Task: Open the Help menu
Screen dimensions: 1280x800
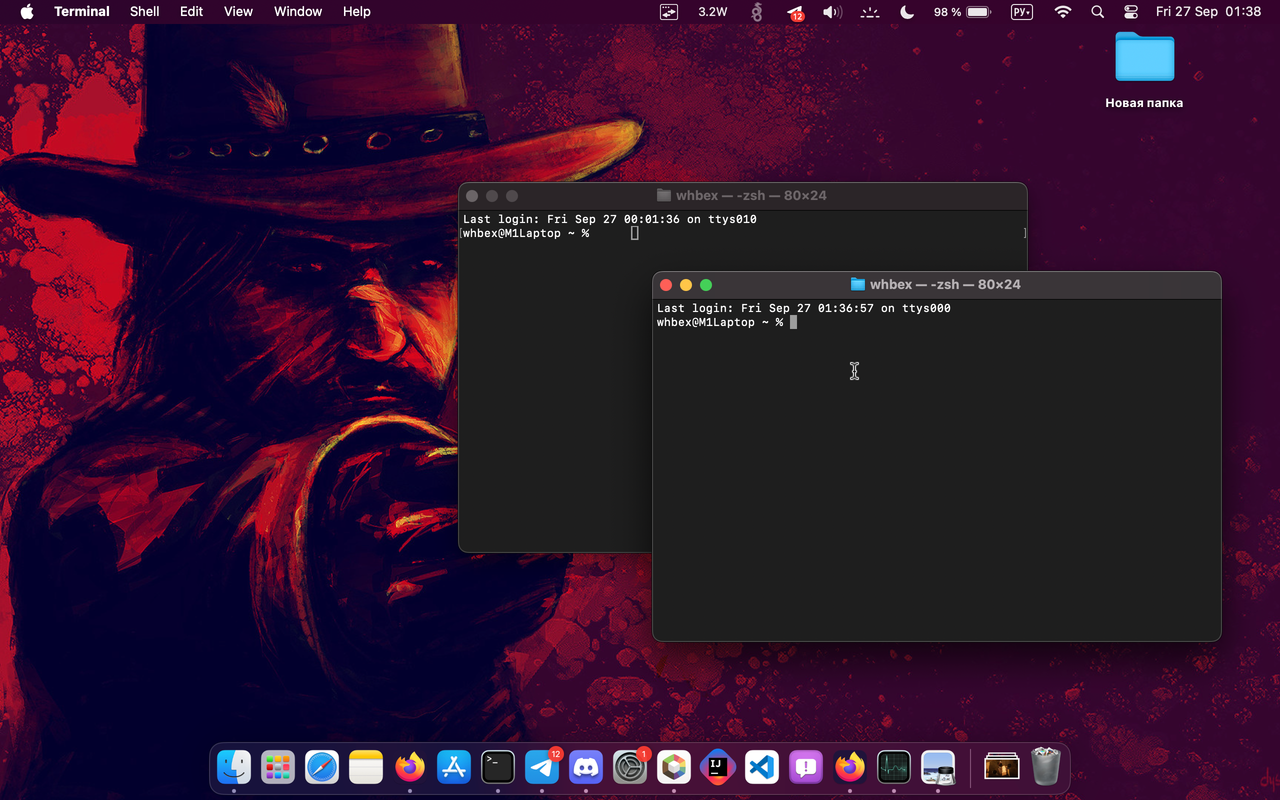Action: coord(357,12)
